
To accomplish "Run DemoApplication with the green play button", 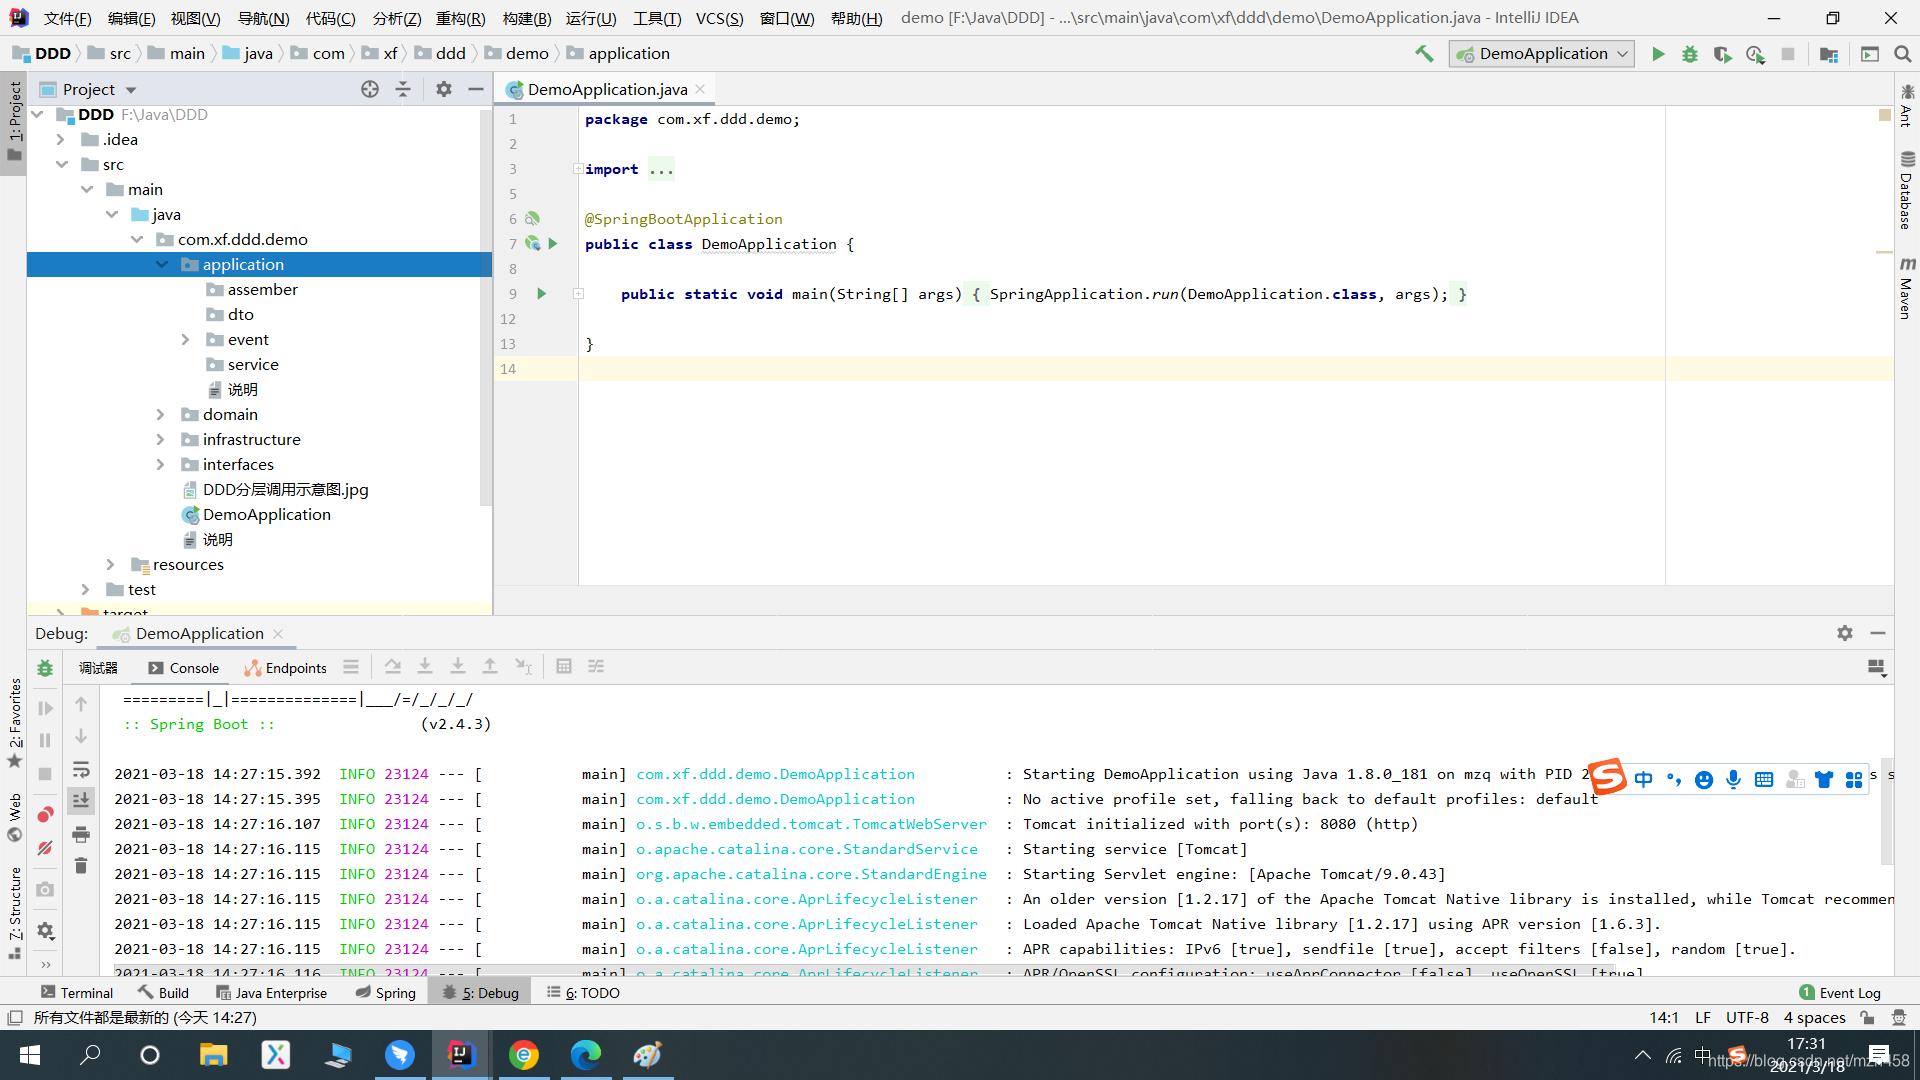I will pyautogui.click(x=1658, y=54).
